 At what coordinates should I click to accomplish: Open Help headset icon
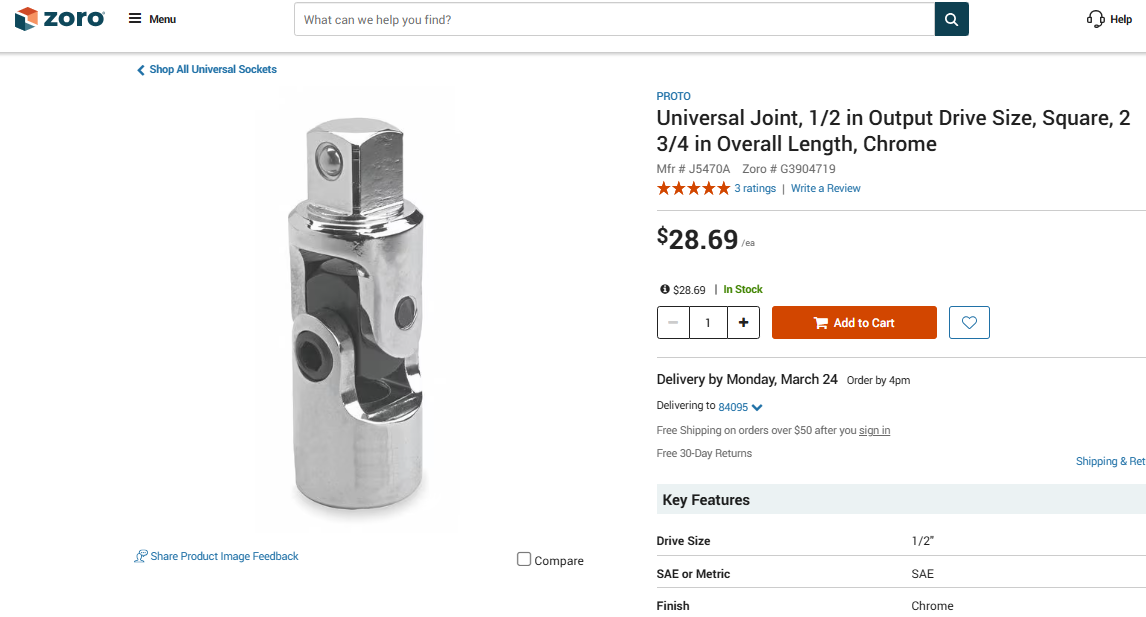pos(1096,19)
